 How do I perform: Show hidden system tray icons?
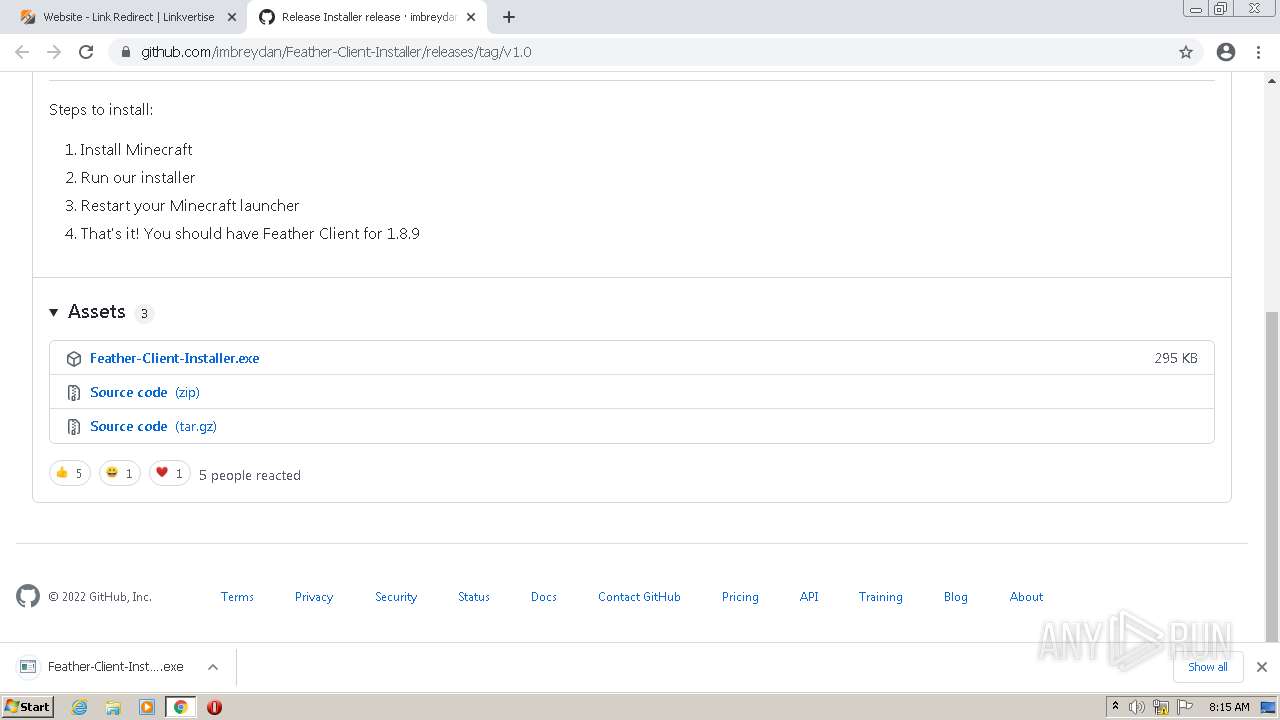[1115, 707]
